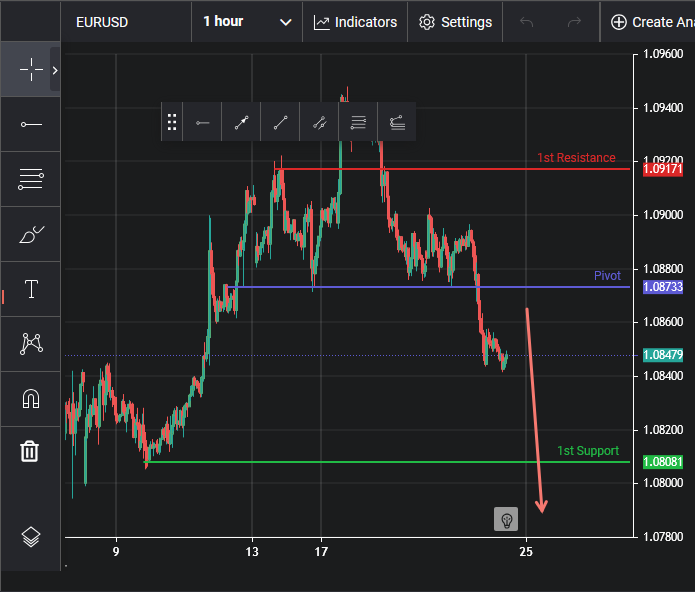Click the red 1.09171 price tag
The width and height of the screenshot is (695, 592).
[x=663, y=169]
